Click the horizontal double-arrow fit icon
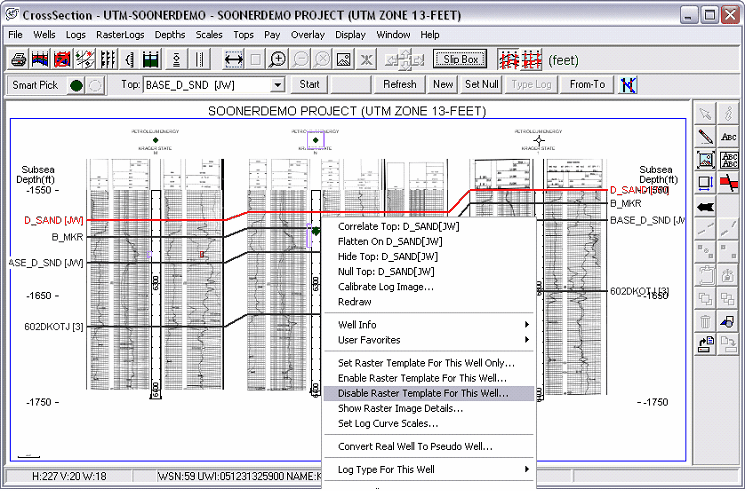Image resolution: width=747 pixels, height=491 pixels. pos(235,59)
